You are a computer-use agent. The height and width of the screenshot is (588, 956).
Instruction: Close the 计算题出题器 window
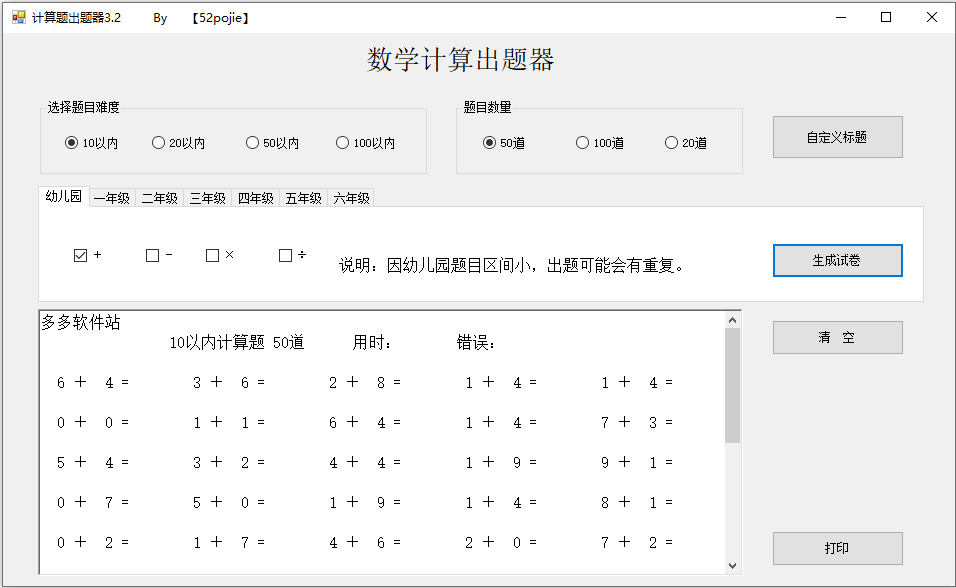click(x=932, y=17)
